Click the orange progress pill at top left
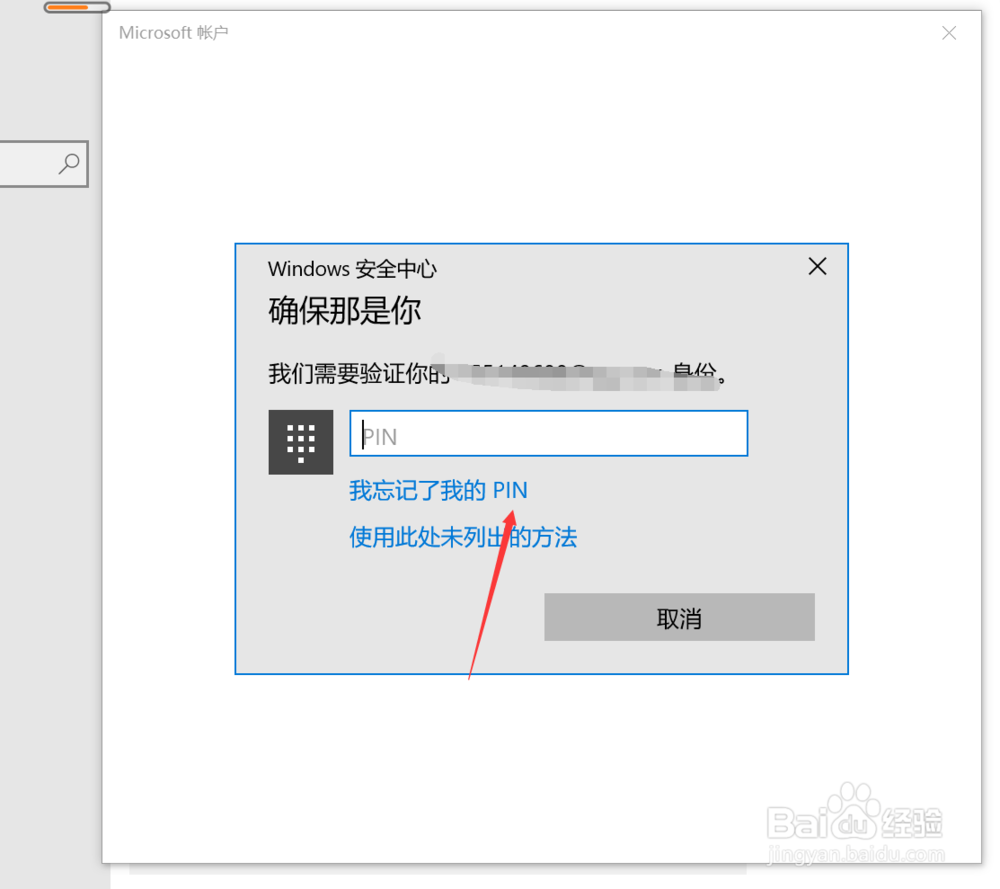The height and width of the screenshot is (889, 1000). coord(77,6)
